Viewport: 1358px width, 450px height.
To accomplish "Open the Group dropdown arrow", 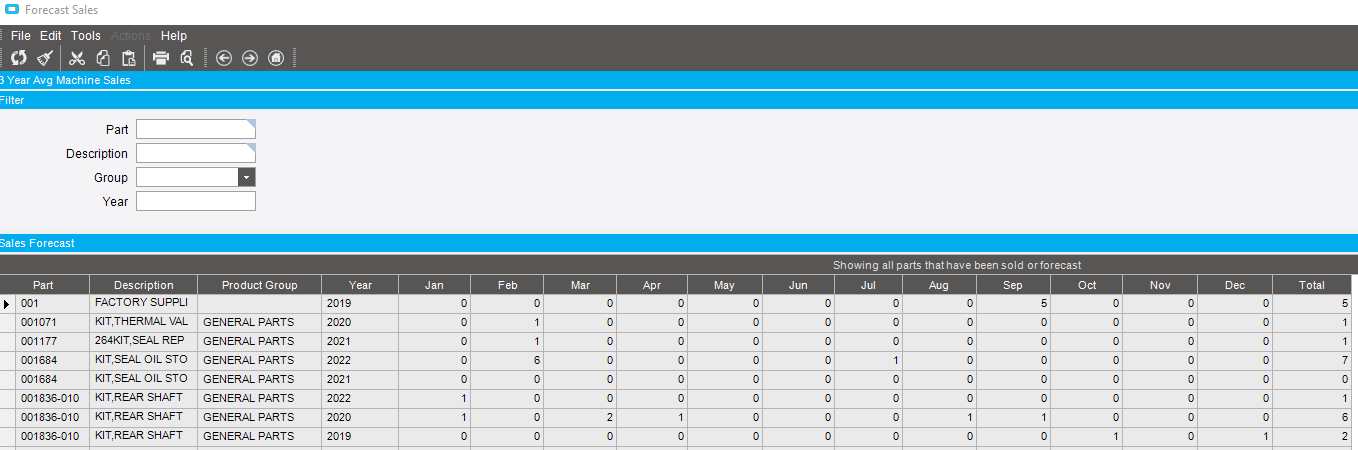I will click(247, 177).
